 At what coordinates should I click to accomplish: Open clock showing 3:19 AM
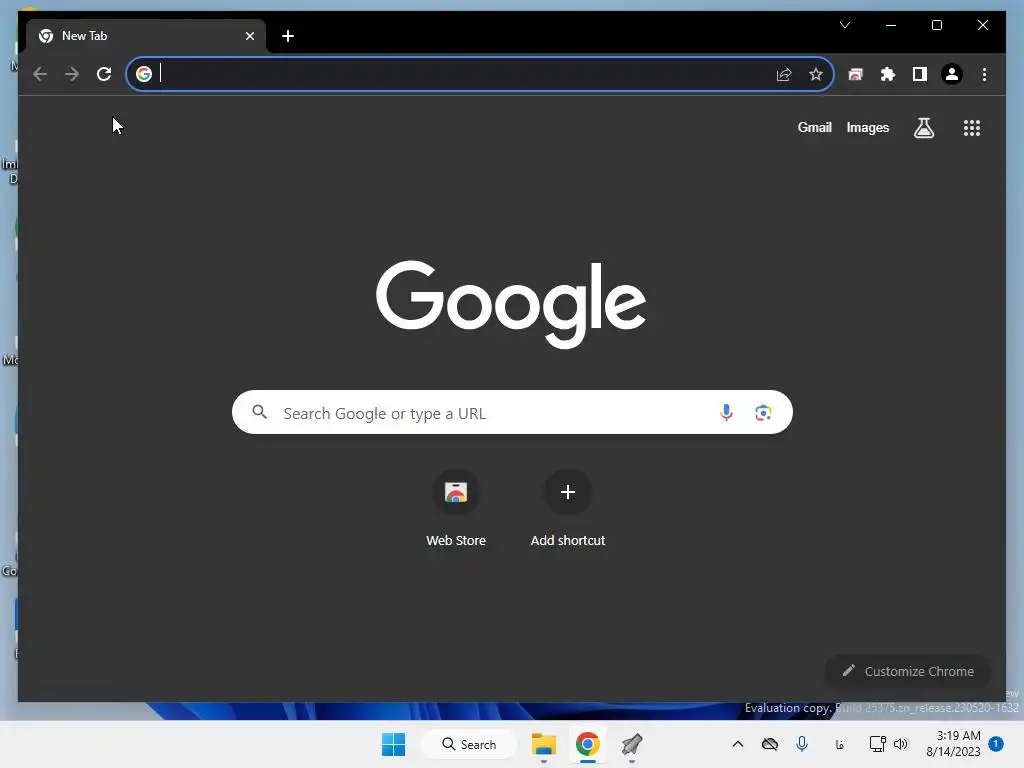tap(953, 744)
